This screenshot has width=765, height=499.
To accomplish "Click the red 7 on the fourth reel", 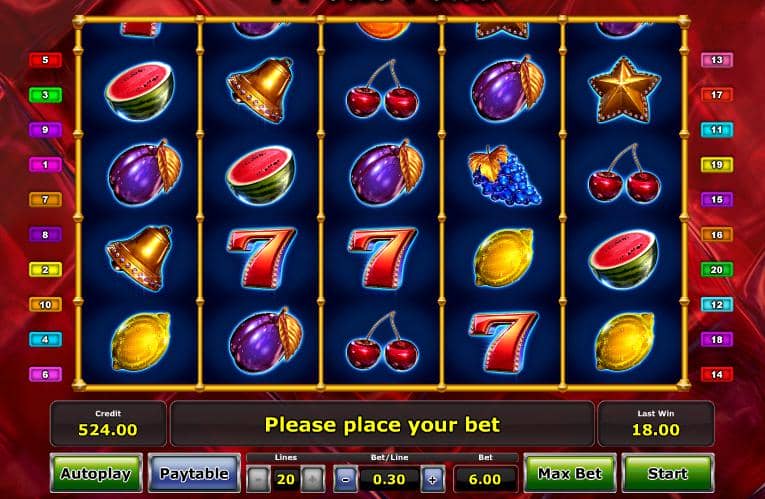I will (503, 342).
